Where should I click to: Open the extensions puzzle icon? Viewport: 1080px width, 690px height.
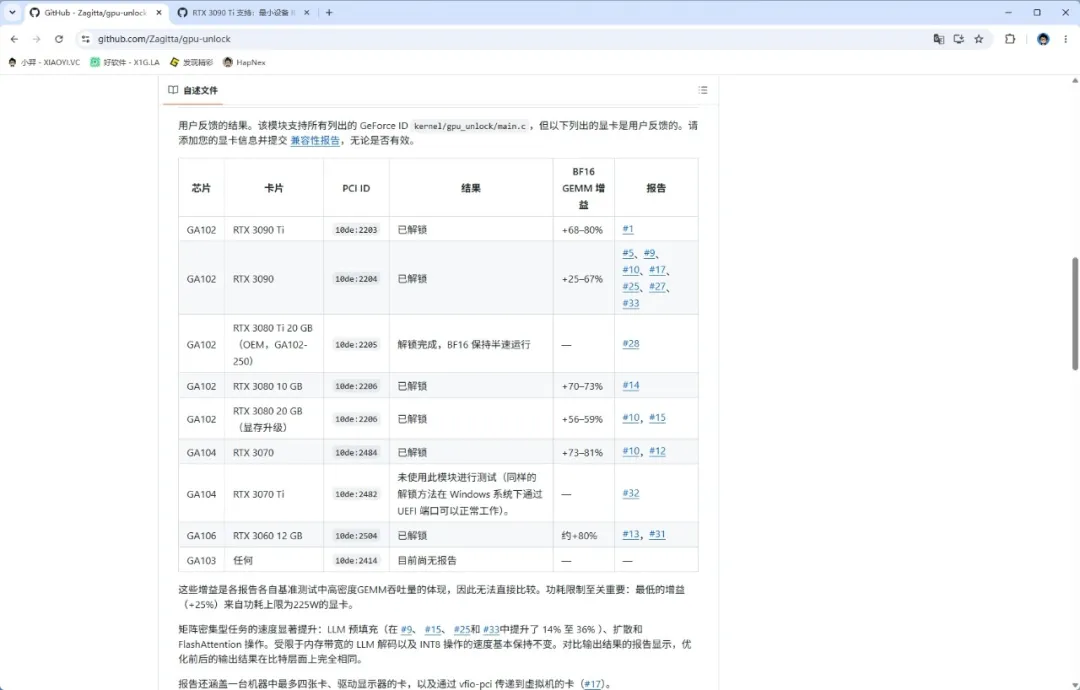1010,39
